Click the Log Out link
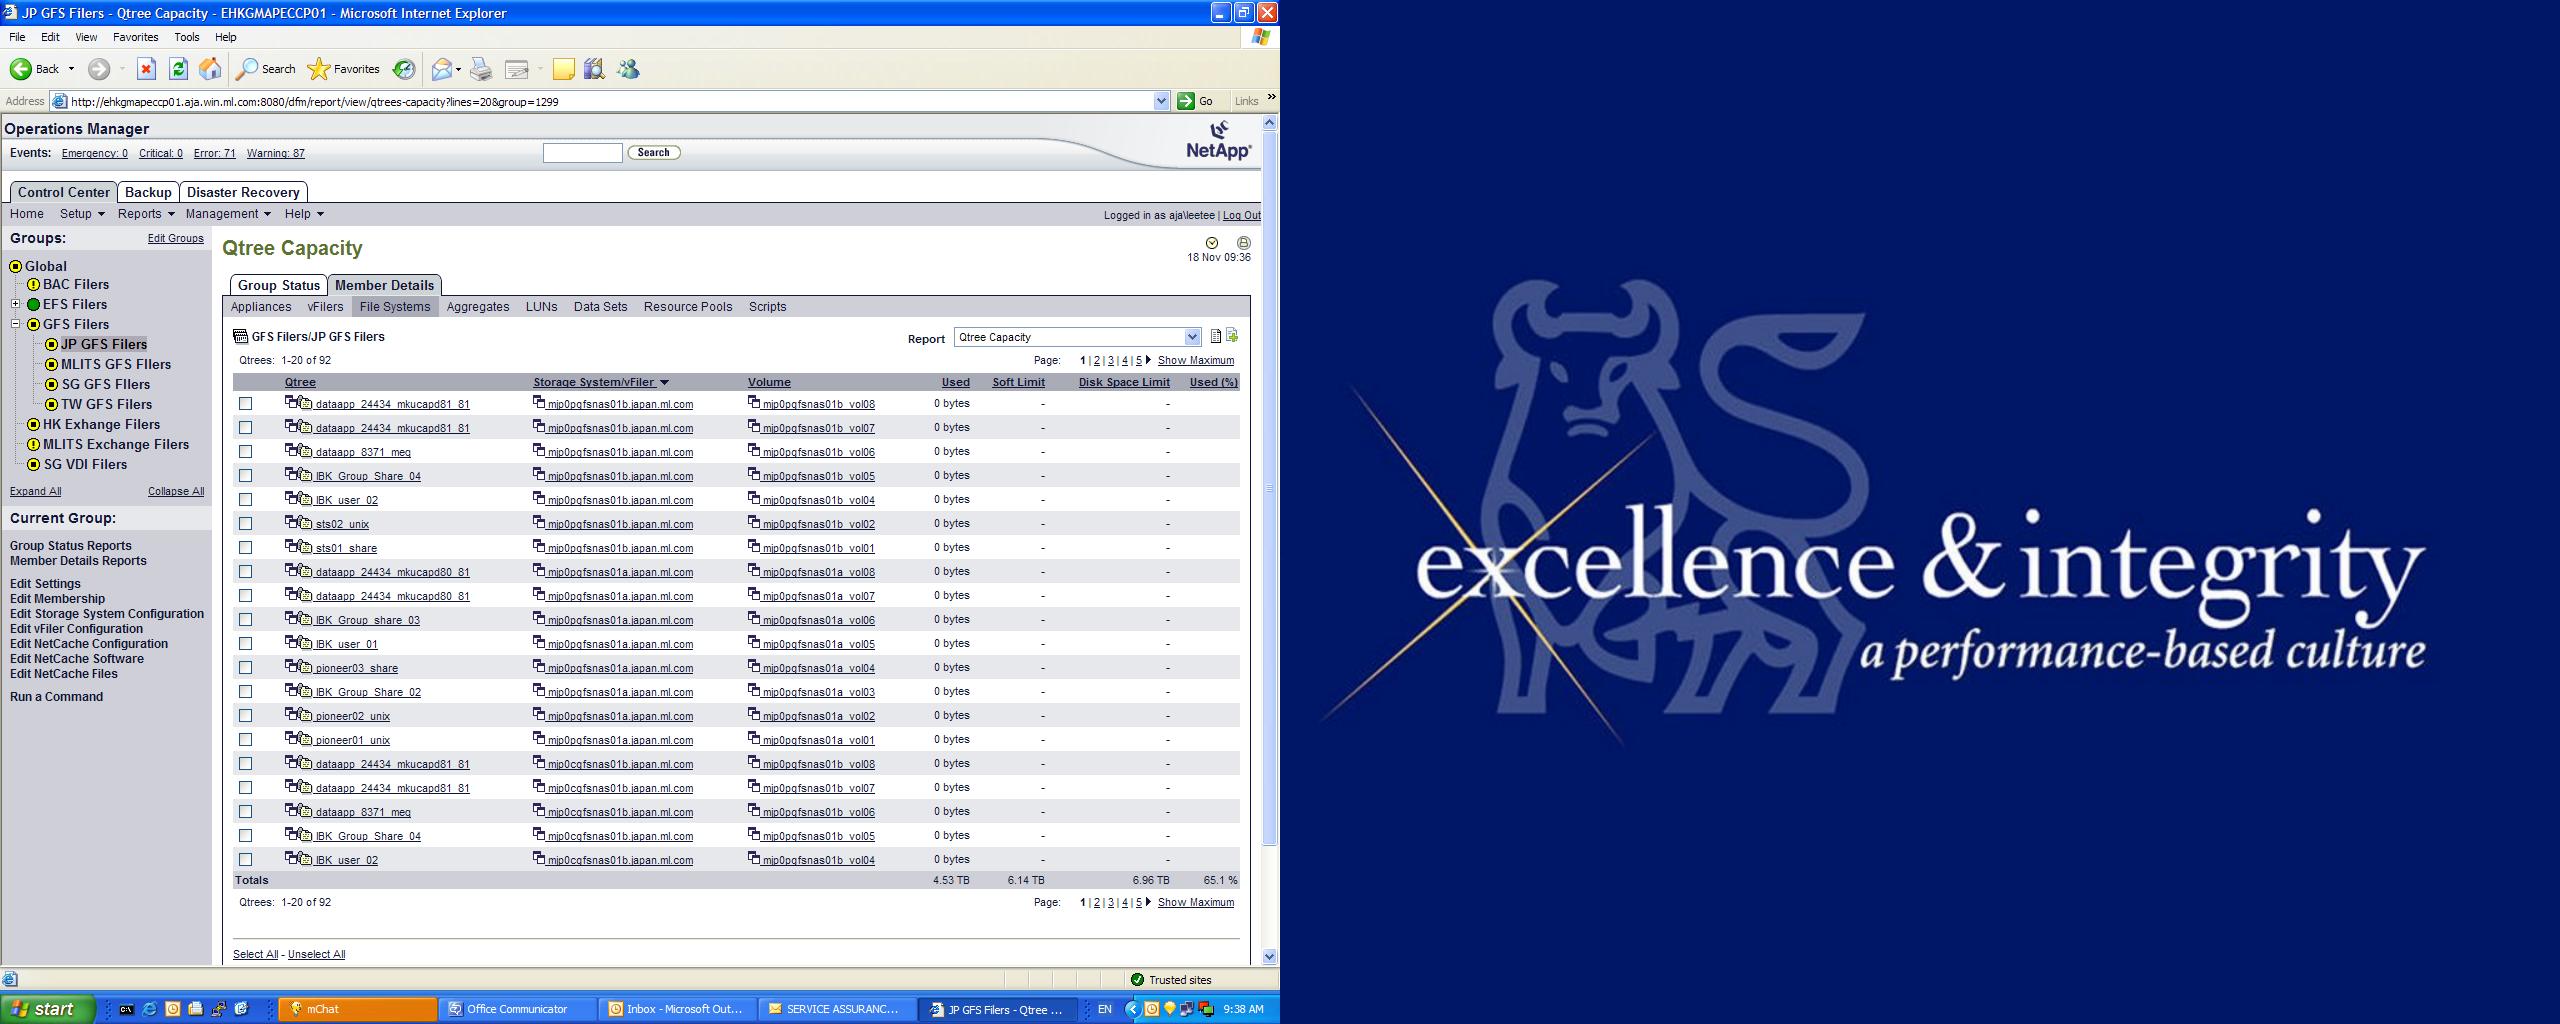Viewport: 2560px width, 1024px height. 1241,215
